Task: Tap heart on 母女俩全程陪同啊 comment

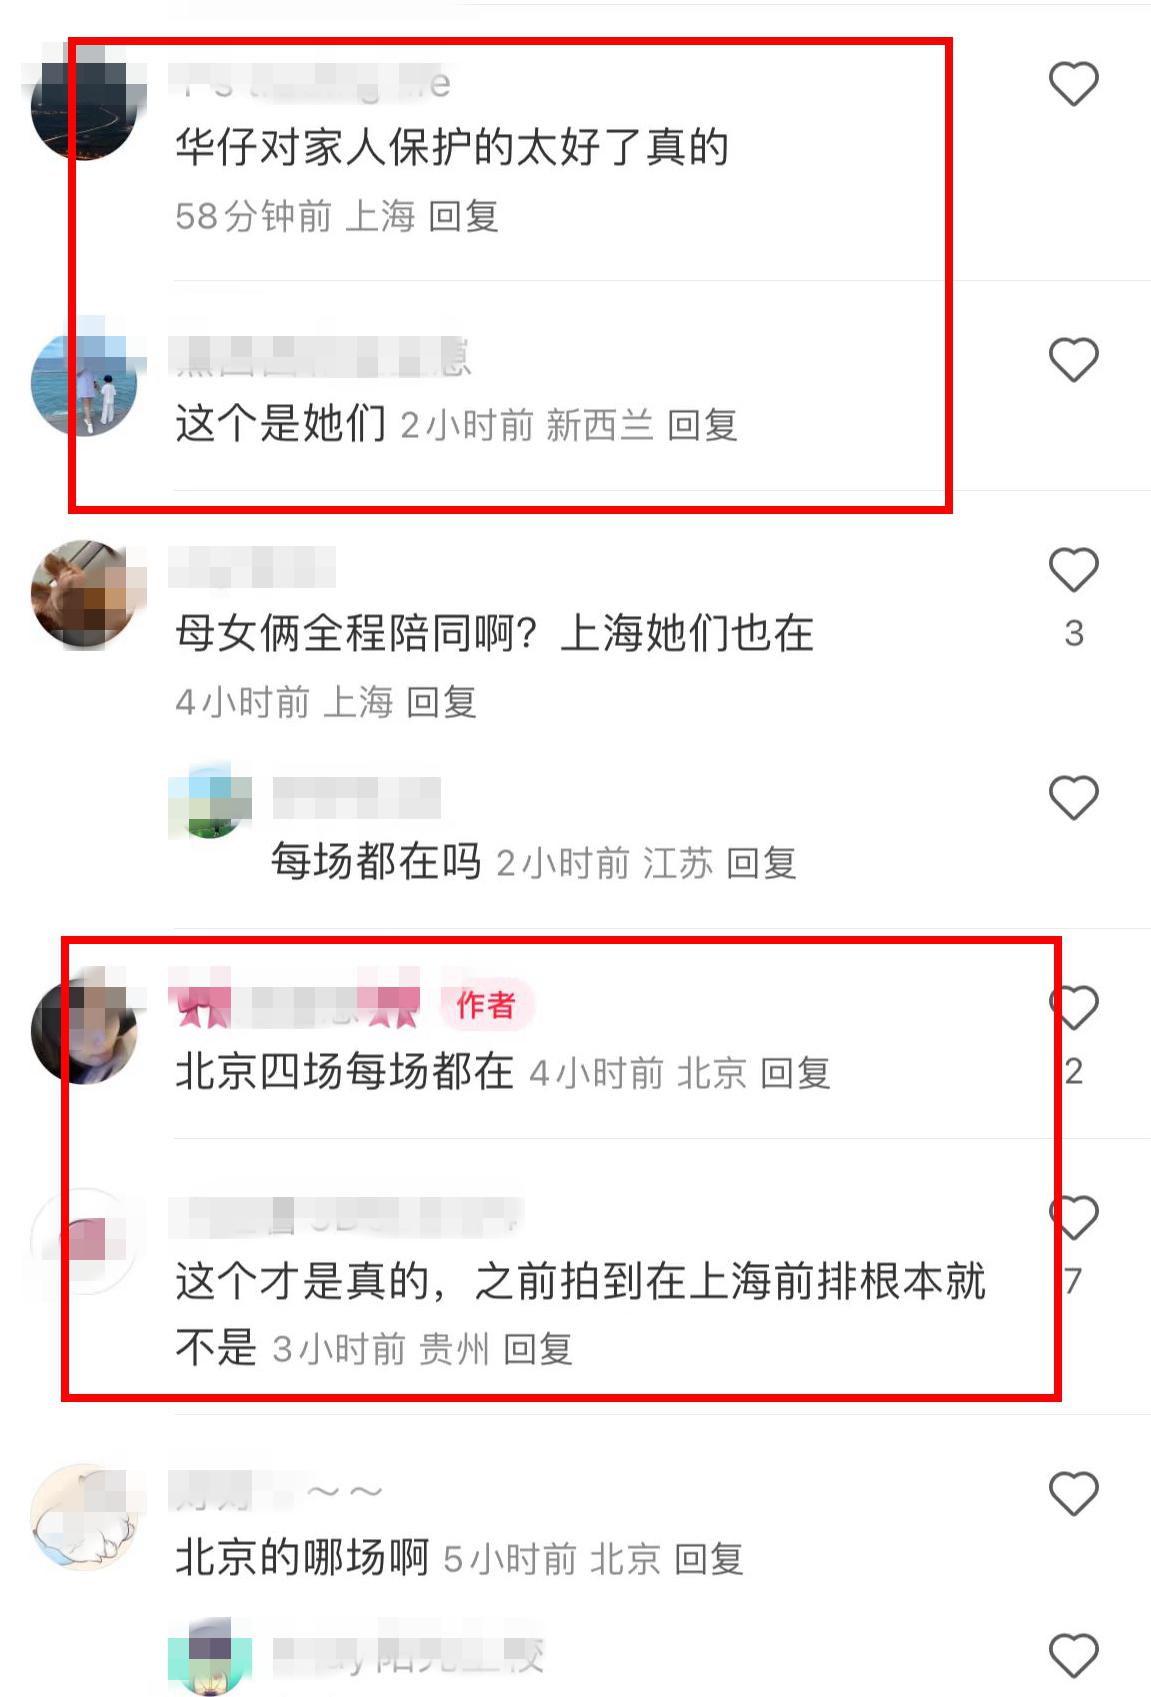Action: point(1073,570)
